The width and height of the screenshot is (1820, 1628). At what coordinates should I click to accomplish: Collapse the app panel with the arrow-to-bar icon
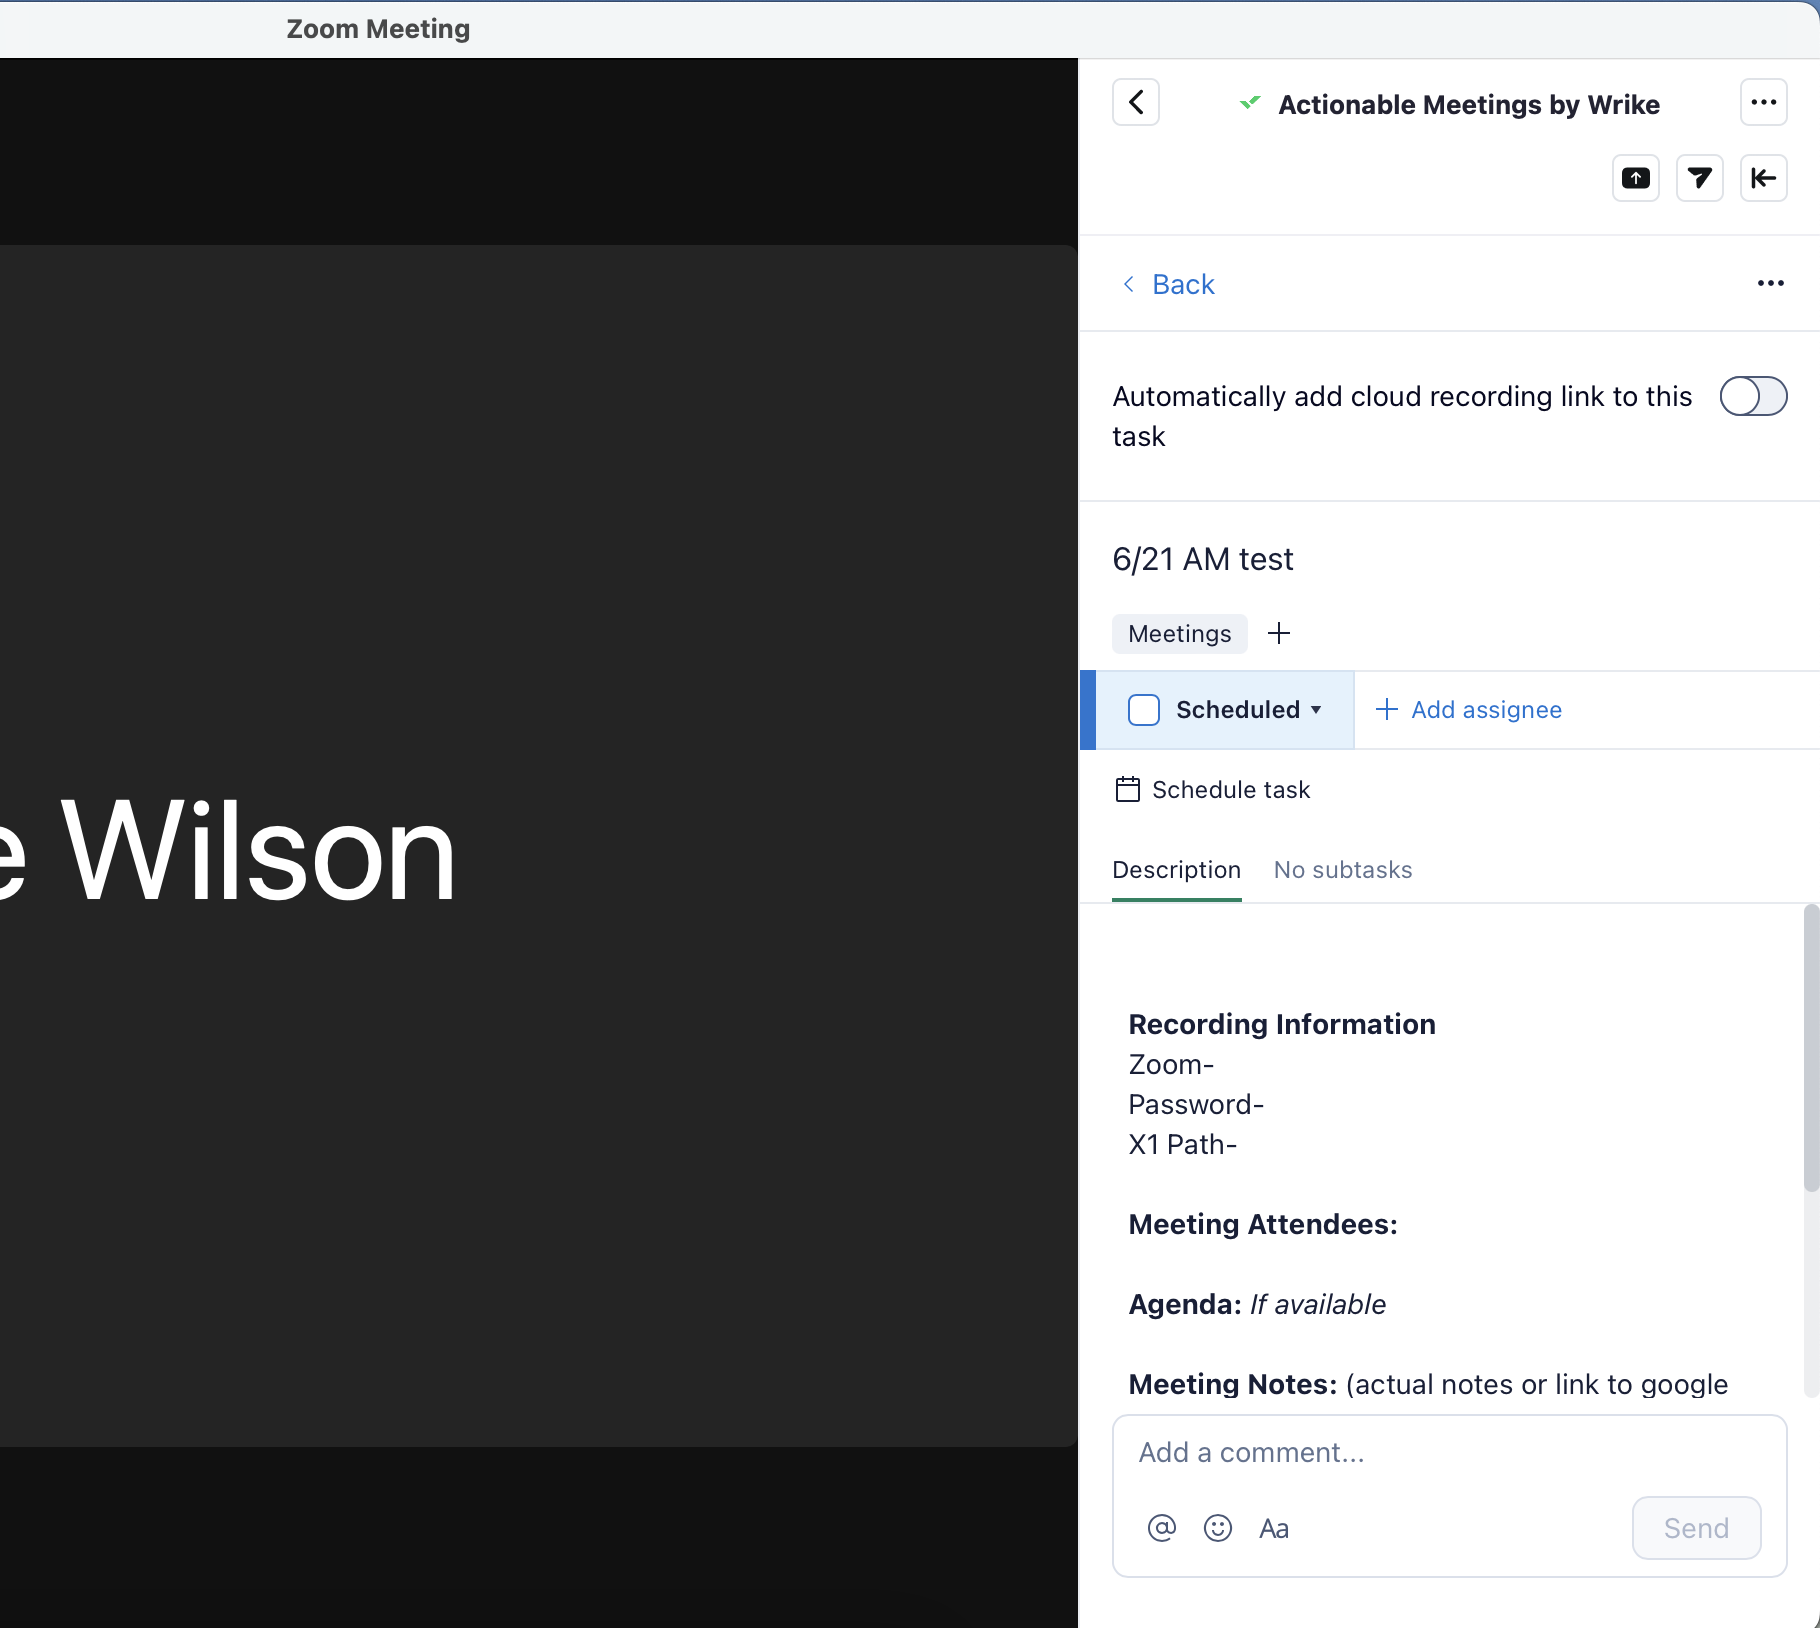(1764, 178)
